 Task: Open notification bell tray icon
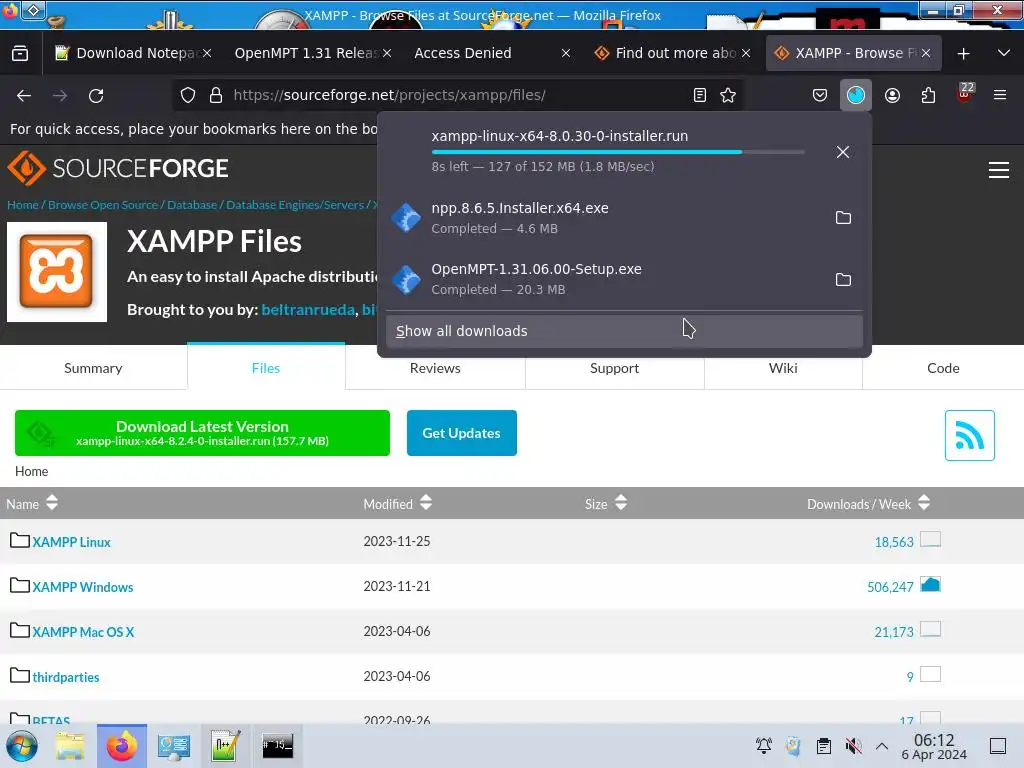click(x=763, y=746)
